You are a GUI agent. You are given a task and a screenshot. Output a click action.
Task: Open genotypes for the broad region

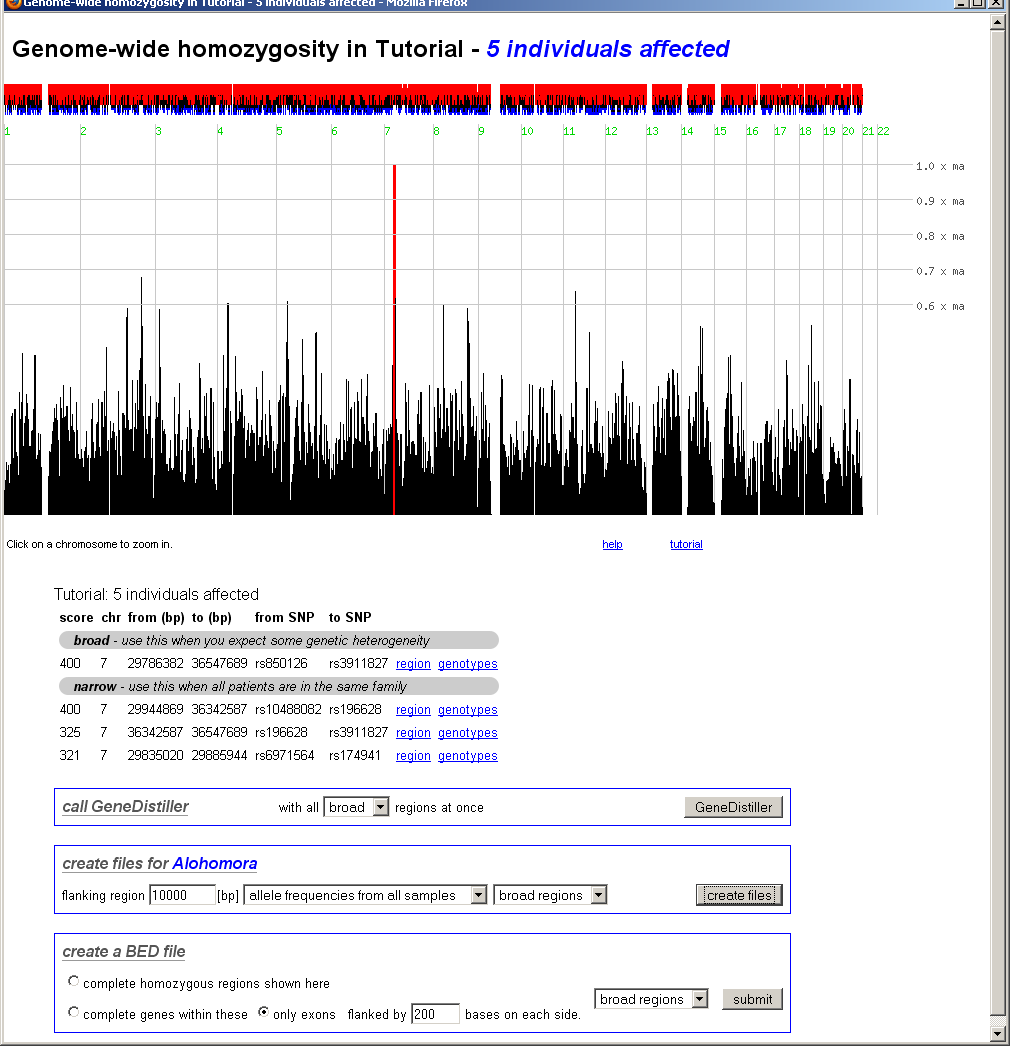(467, 663)
